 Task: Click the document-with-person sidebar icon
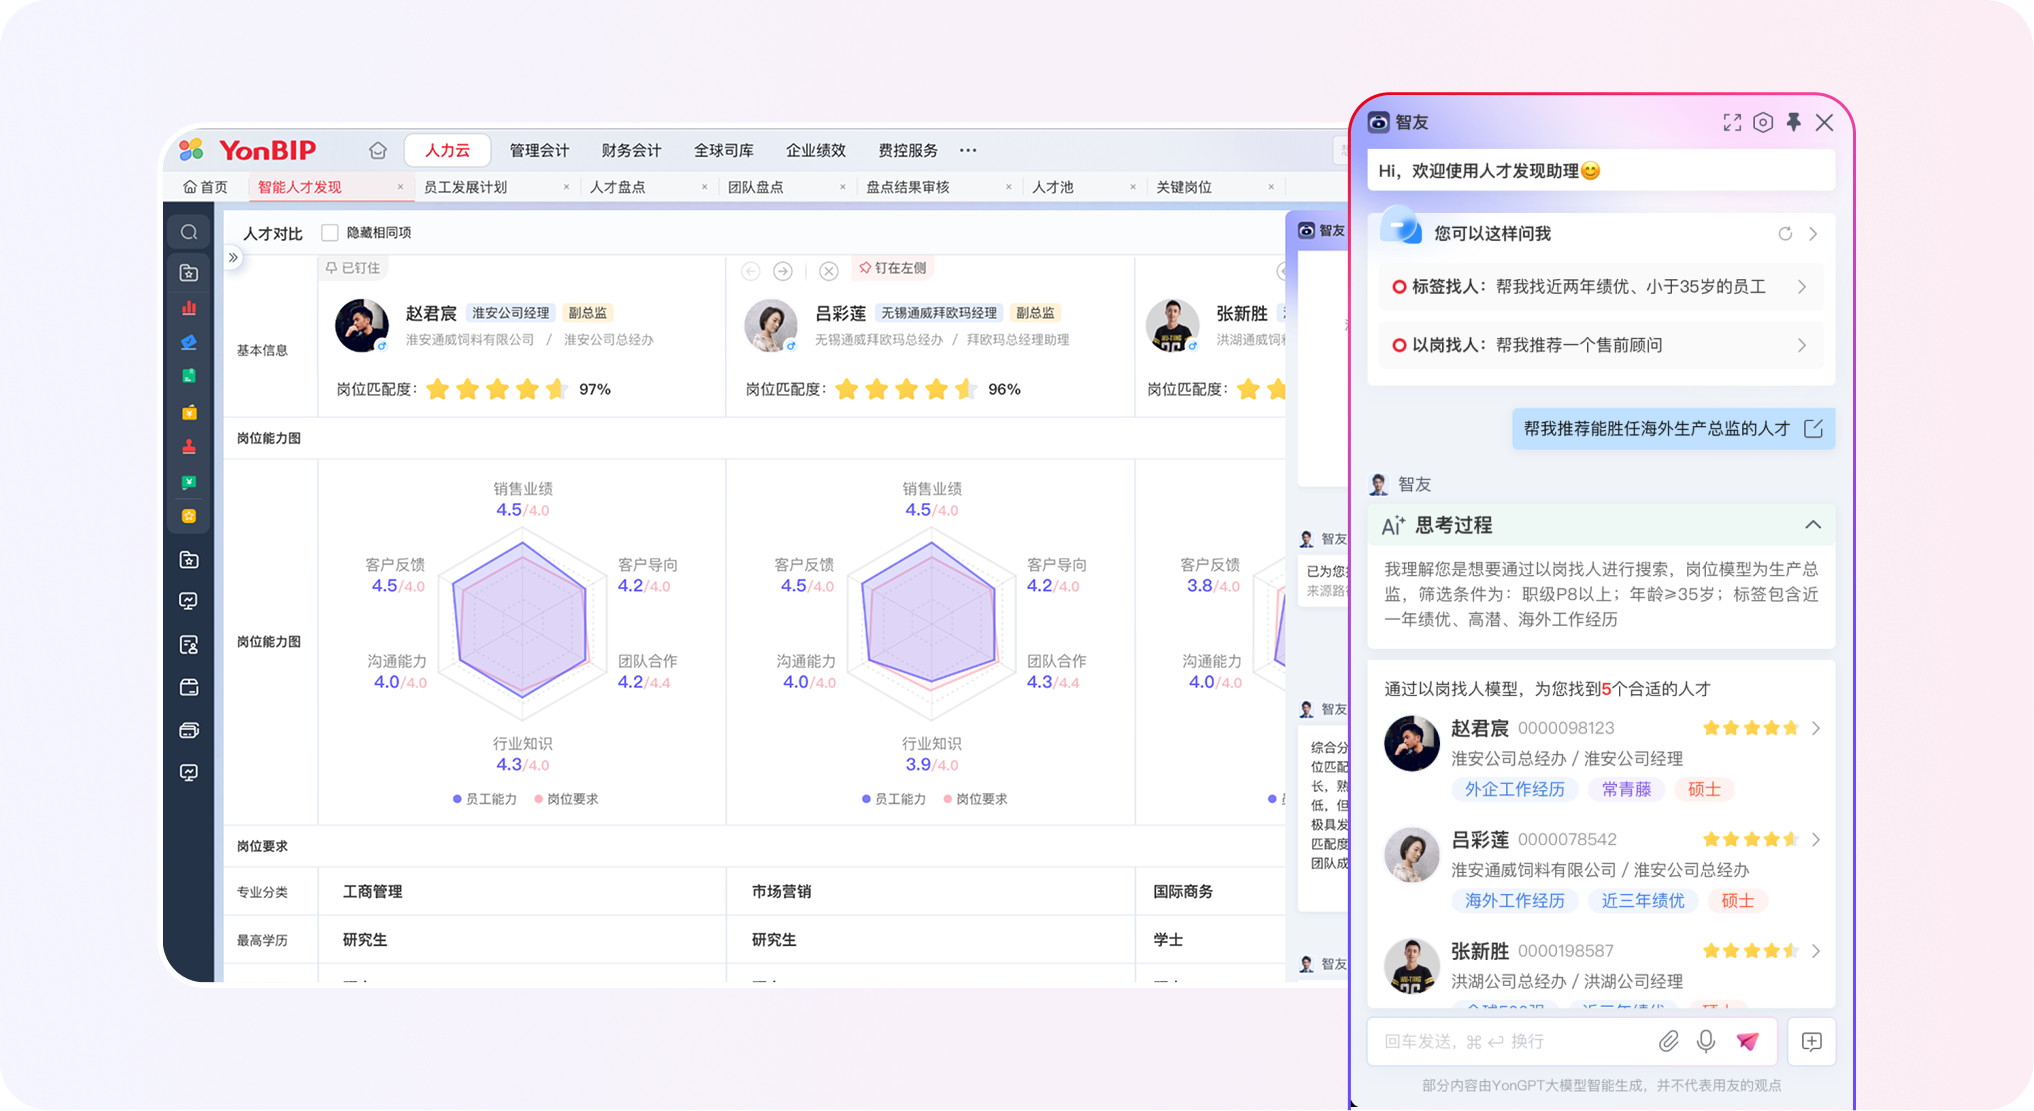pos(189,645)
